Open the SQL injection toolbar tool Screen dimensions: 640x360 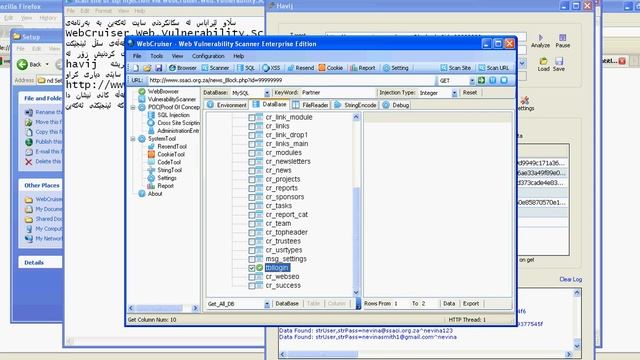coord(246,68)
